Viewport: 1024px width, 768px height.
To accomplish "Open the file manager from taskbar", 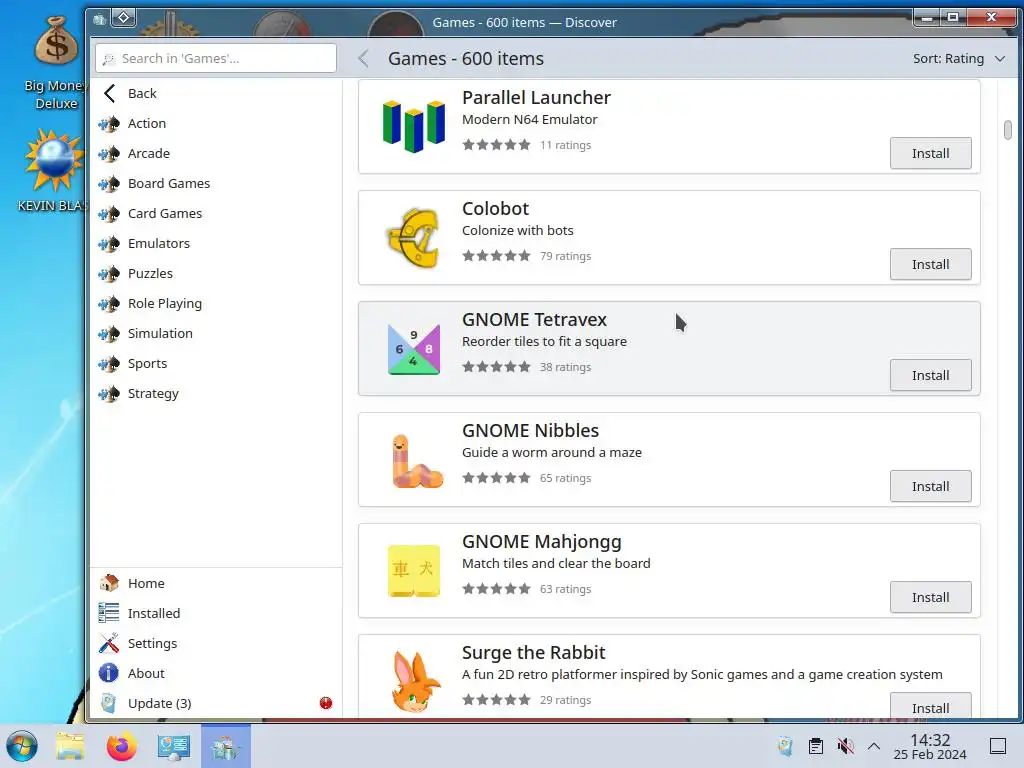I will tap(70, 746).
